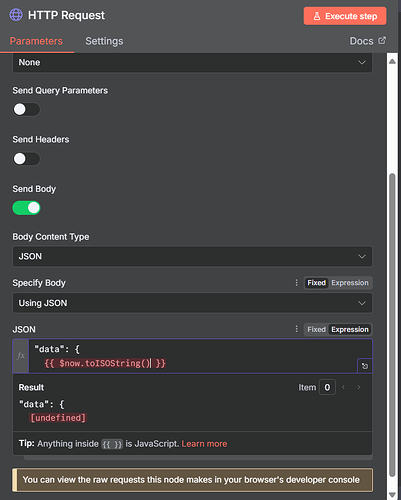Enable Send Query Parameters toggle
The width and height of the screenshot is (401, 500).
[26, 109]
